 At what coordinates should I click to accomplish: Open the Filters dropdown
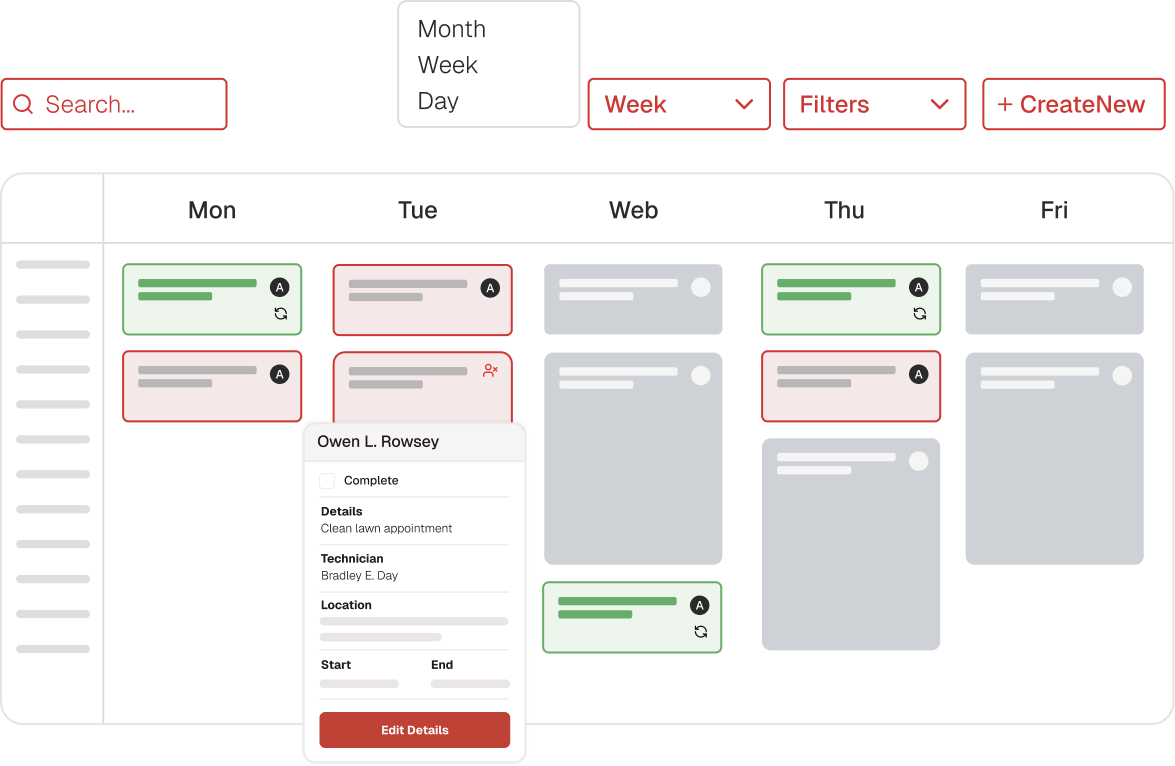(874, 105)
